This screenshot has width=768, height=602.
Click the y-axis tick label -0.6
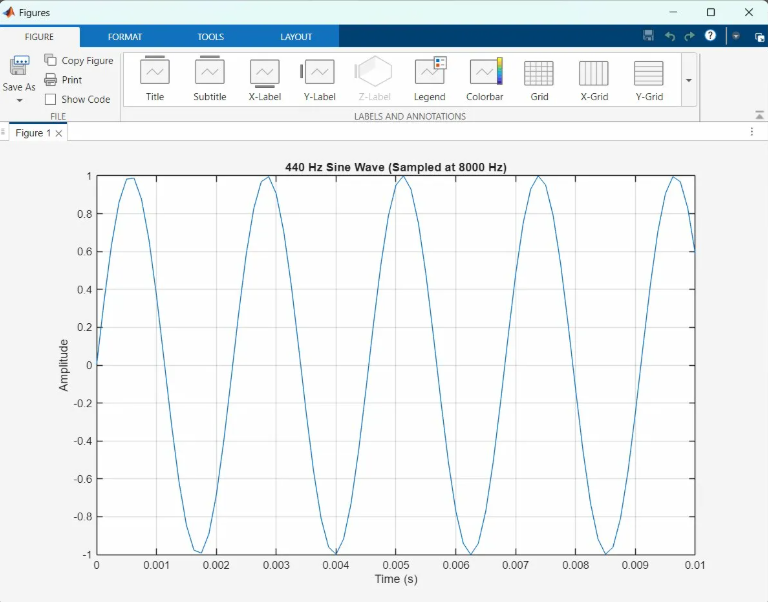82,479
